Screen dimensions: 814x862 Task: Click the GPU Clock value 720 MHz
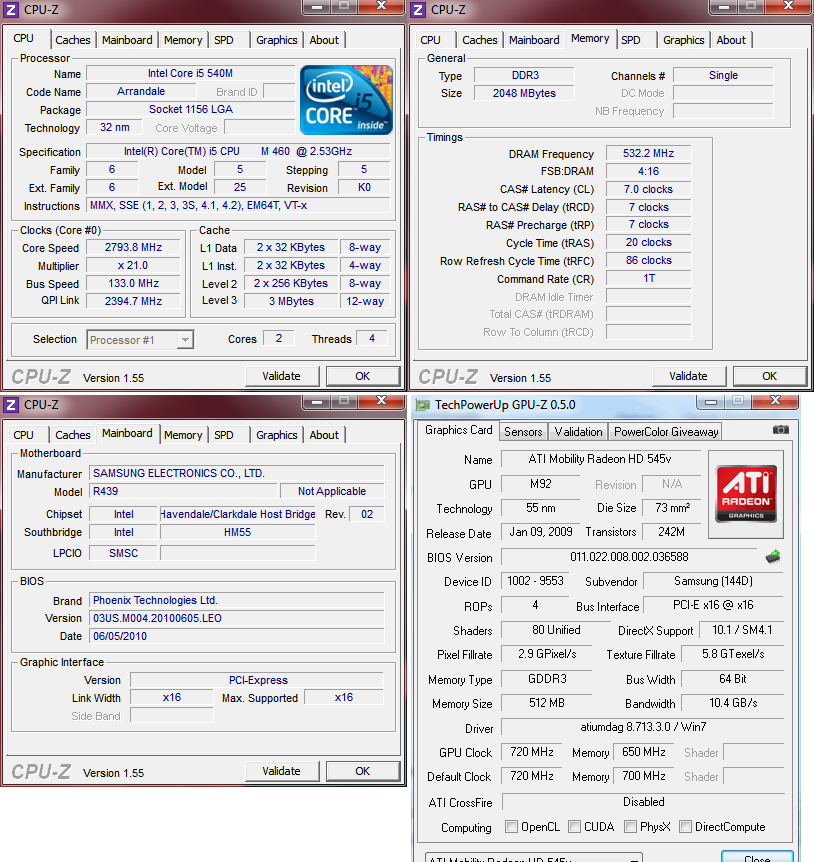(531, 752)
